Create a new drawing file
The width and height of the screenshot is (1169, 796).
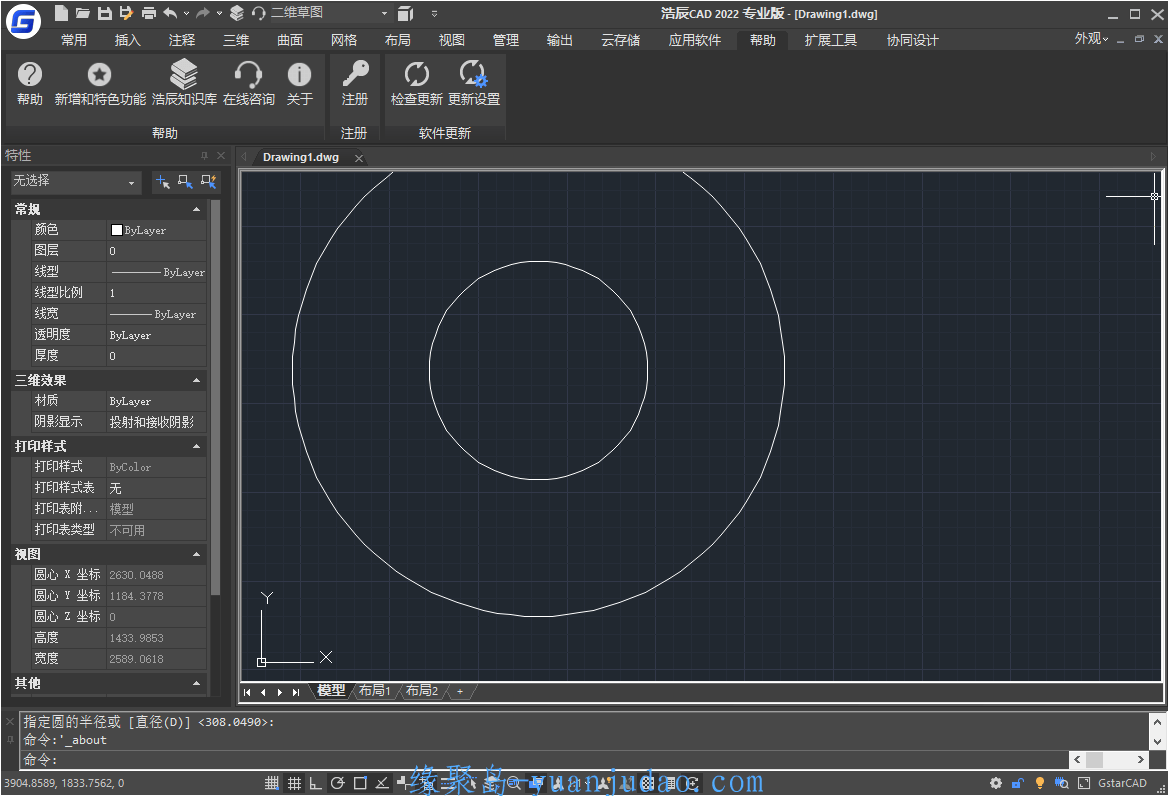pyautogui.click(x=62, y=13)
